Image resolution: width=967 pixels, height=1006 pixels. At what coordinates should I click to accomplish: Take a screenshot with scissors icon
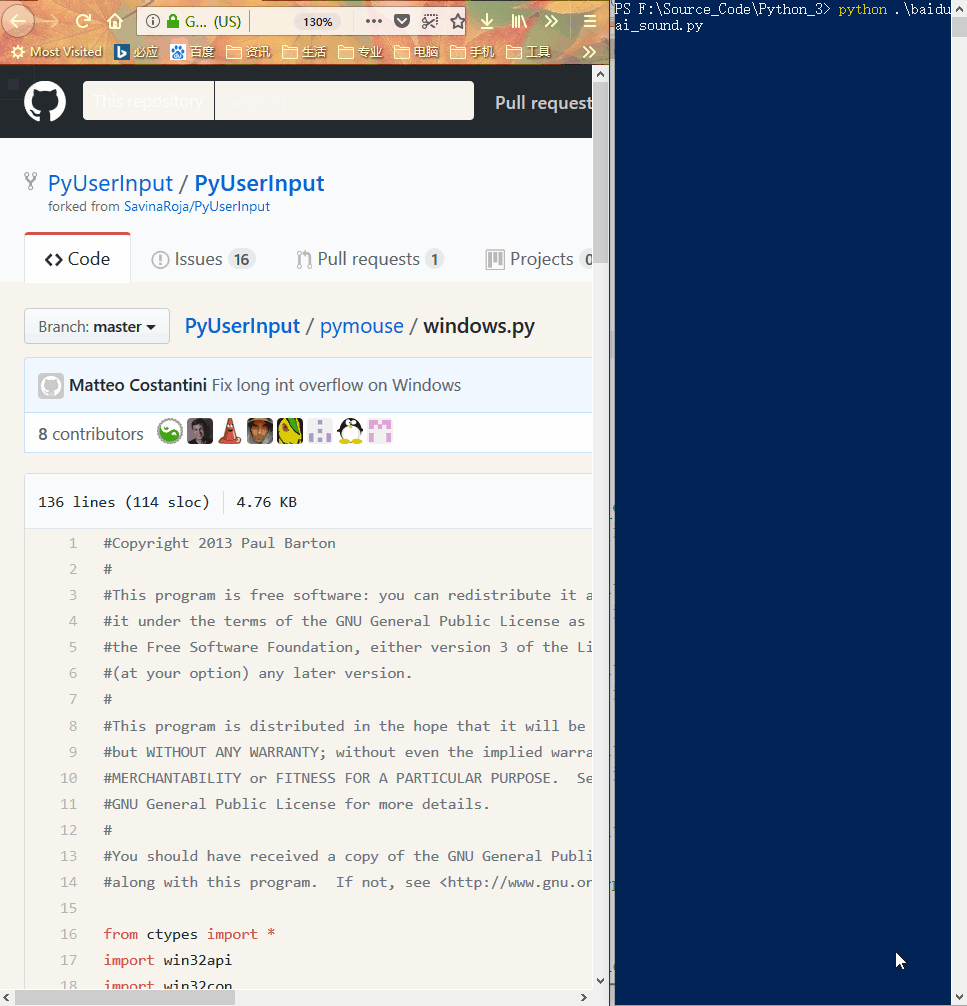point(430,21)
